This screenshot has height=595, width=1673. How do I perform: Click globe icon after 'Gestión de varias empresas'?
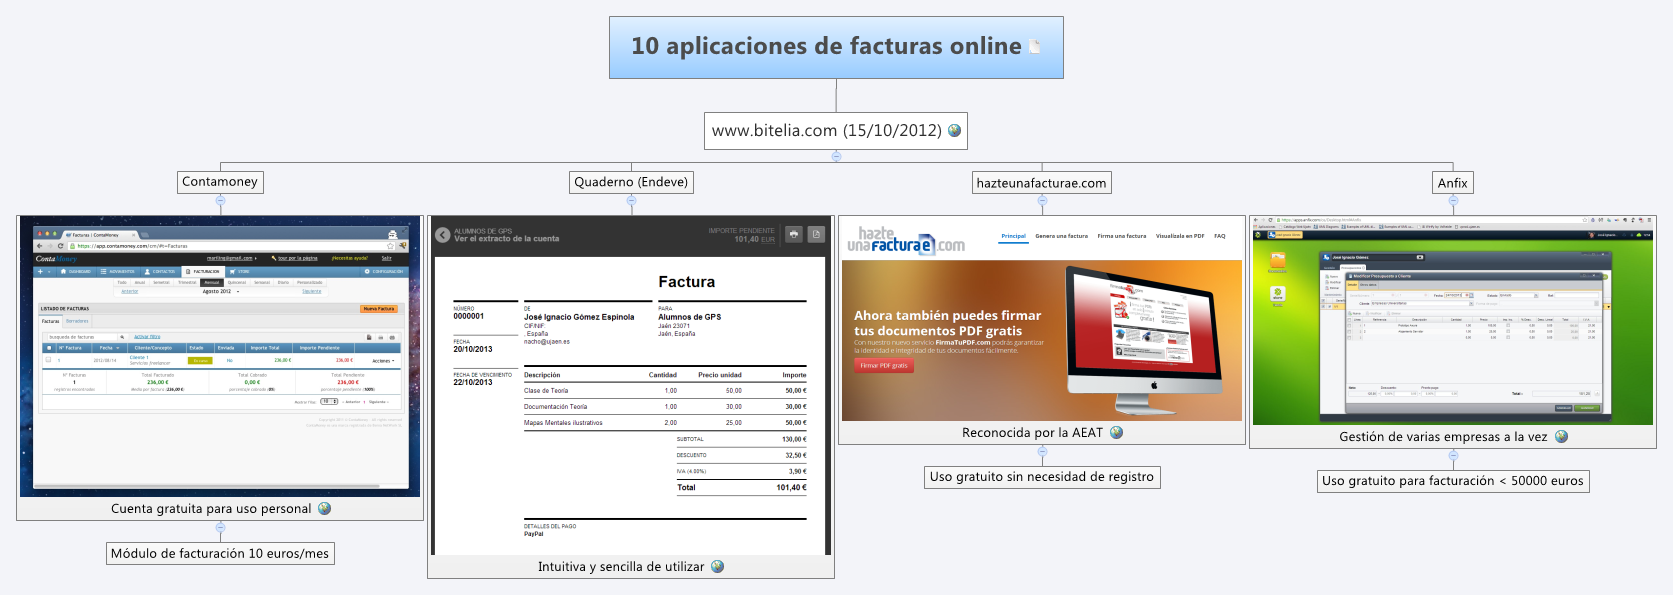tap(1561, 436)
